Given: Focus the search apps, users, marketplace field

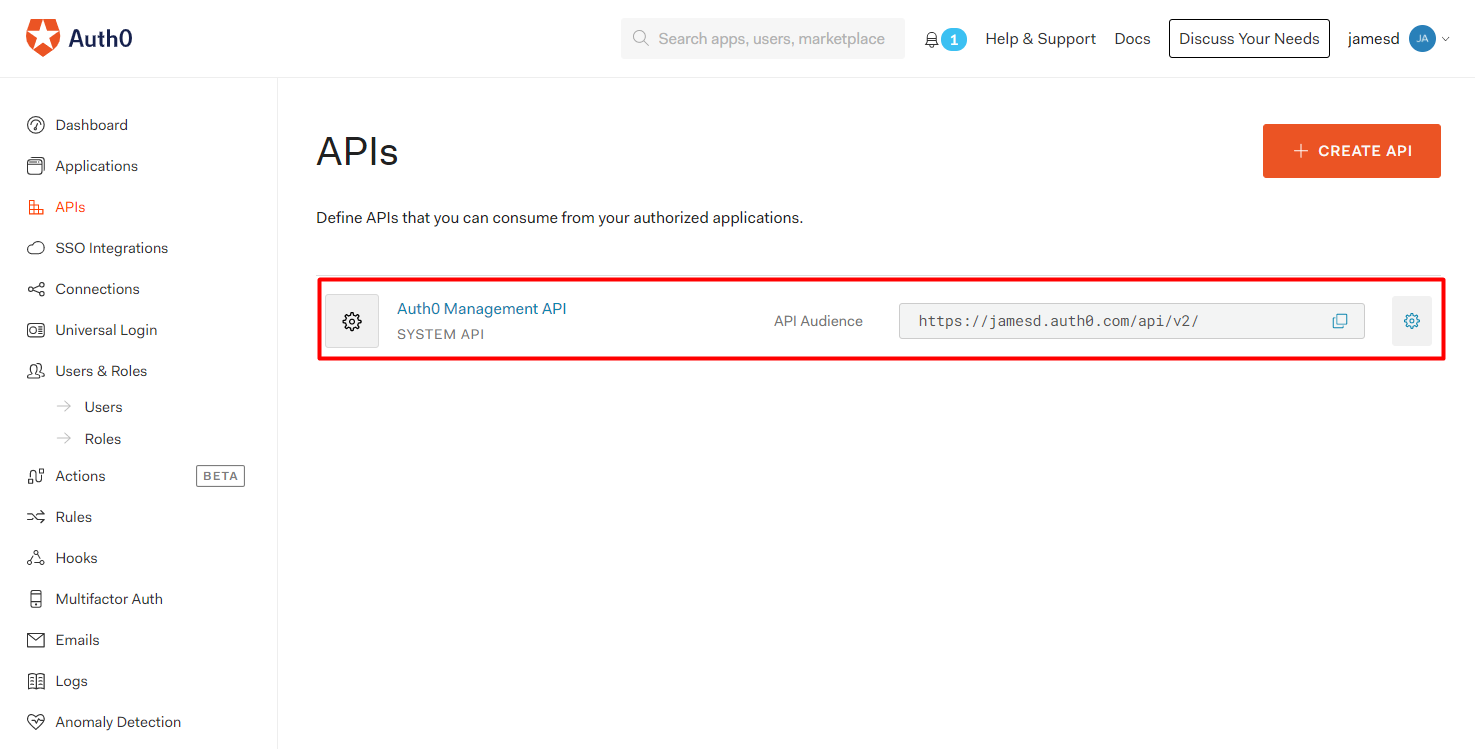Looking at the screenshot, I should (763, 38).
